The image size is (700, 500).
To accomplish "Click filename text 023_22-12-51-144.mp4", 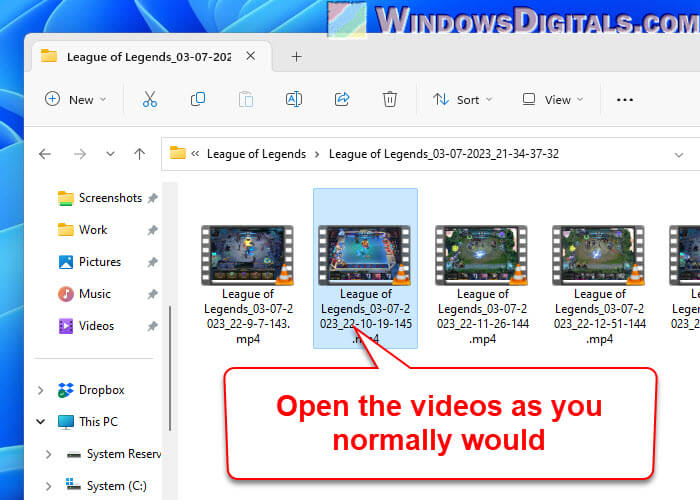I will [x=600, y=331].
